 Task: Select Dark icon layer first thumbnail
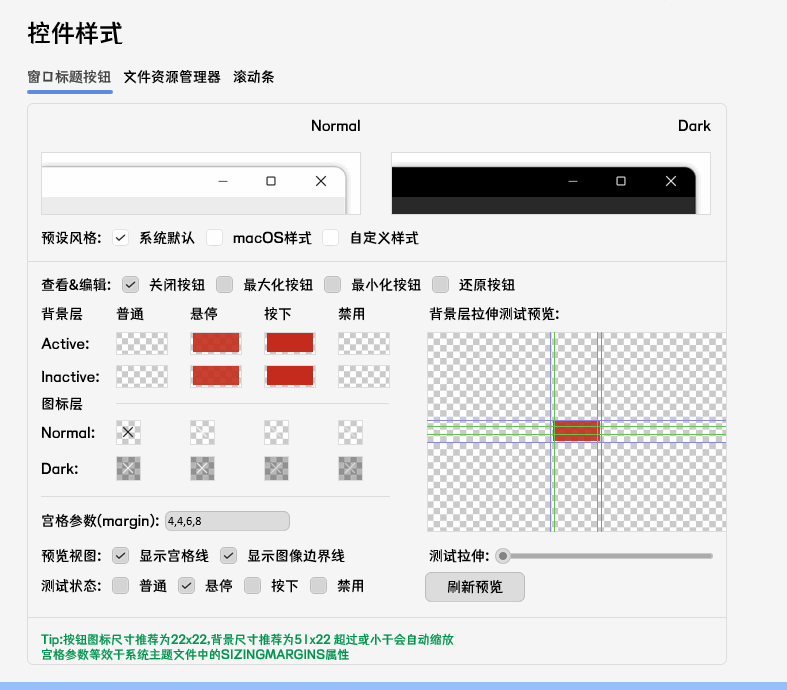click(x=128, y=468)
